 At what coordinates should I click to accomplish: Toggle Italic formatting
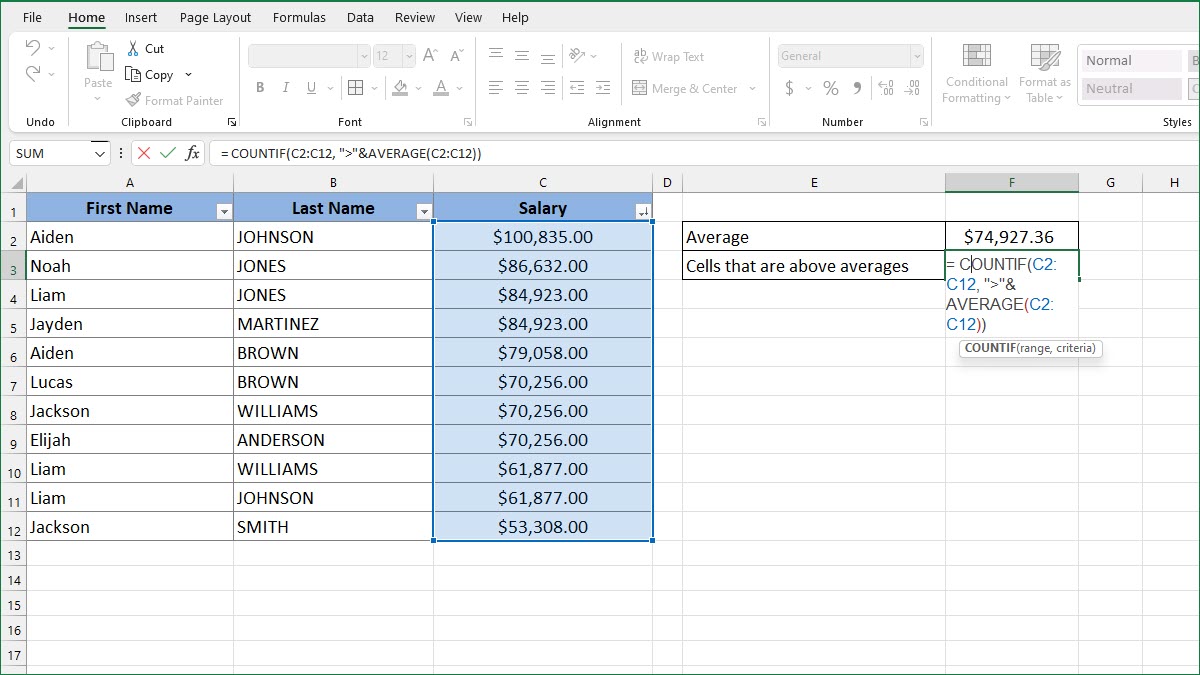286,88
